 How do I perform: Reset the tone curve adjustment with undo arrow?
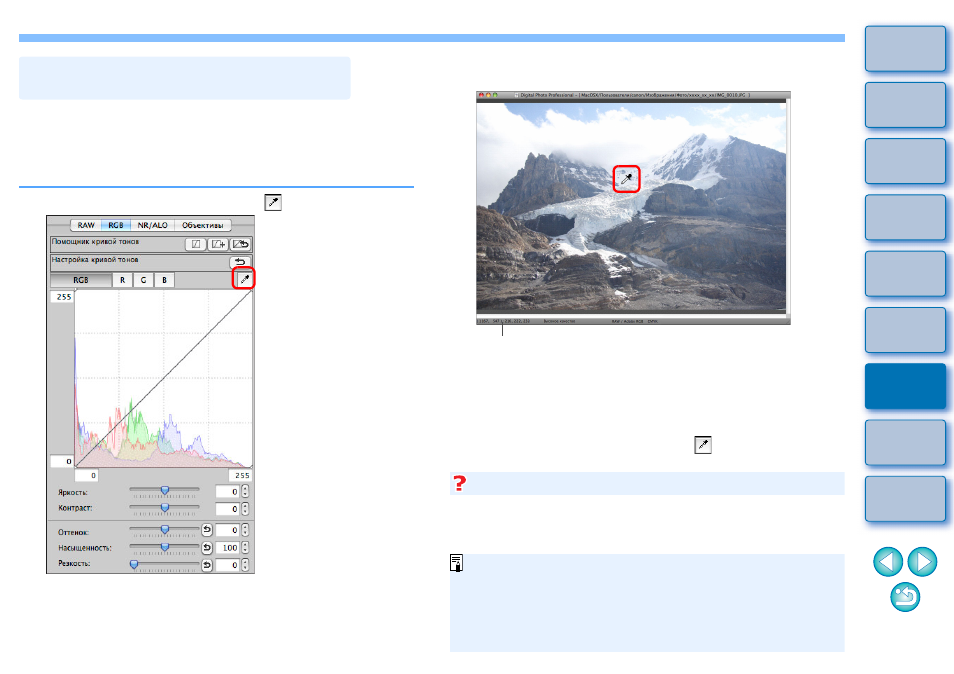click(x=240, y=262)
